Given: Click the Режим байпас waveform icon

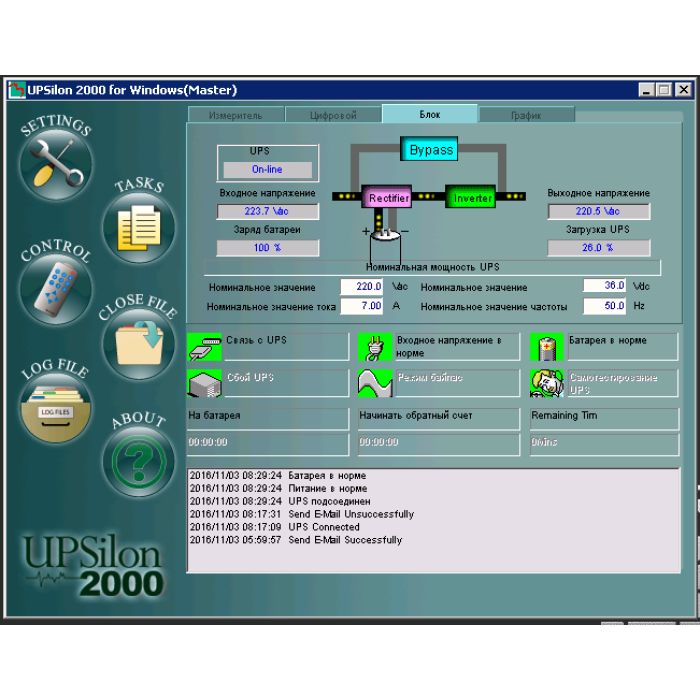Looking at the screenshot, I should pyautogui.click(x=375, y=384).
